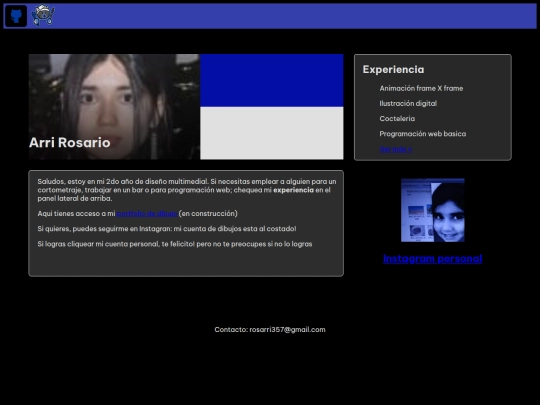Click the Arri Rosario portrait photo
Screen dimensions: 540x405
(114, 107)
